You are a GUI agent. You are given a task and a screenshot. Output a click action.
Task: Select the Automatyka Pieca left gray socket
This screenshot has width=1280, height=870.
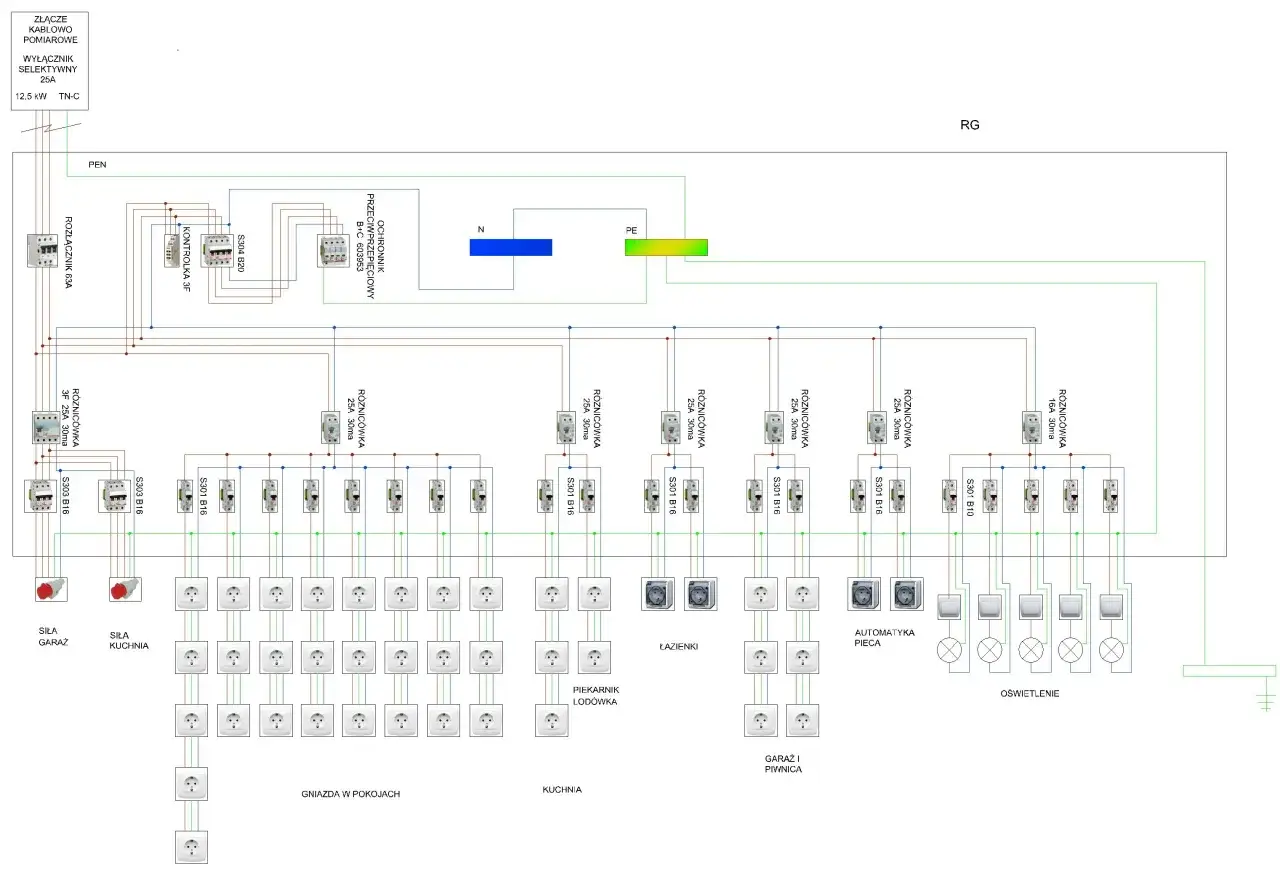(x=864, y=594)
